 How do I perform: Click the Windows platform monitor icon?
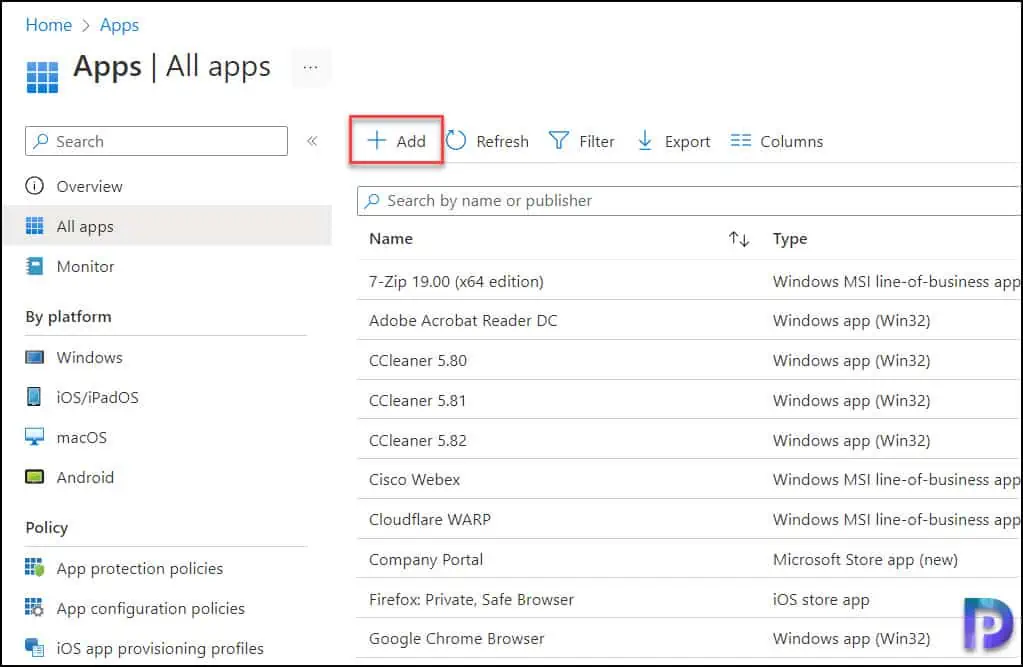coord(35,357)
